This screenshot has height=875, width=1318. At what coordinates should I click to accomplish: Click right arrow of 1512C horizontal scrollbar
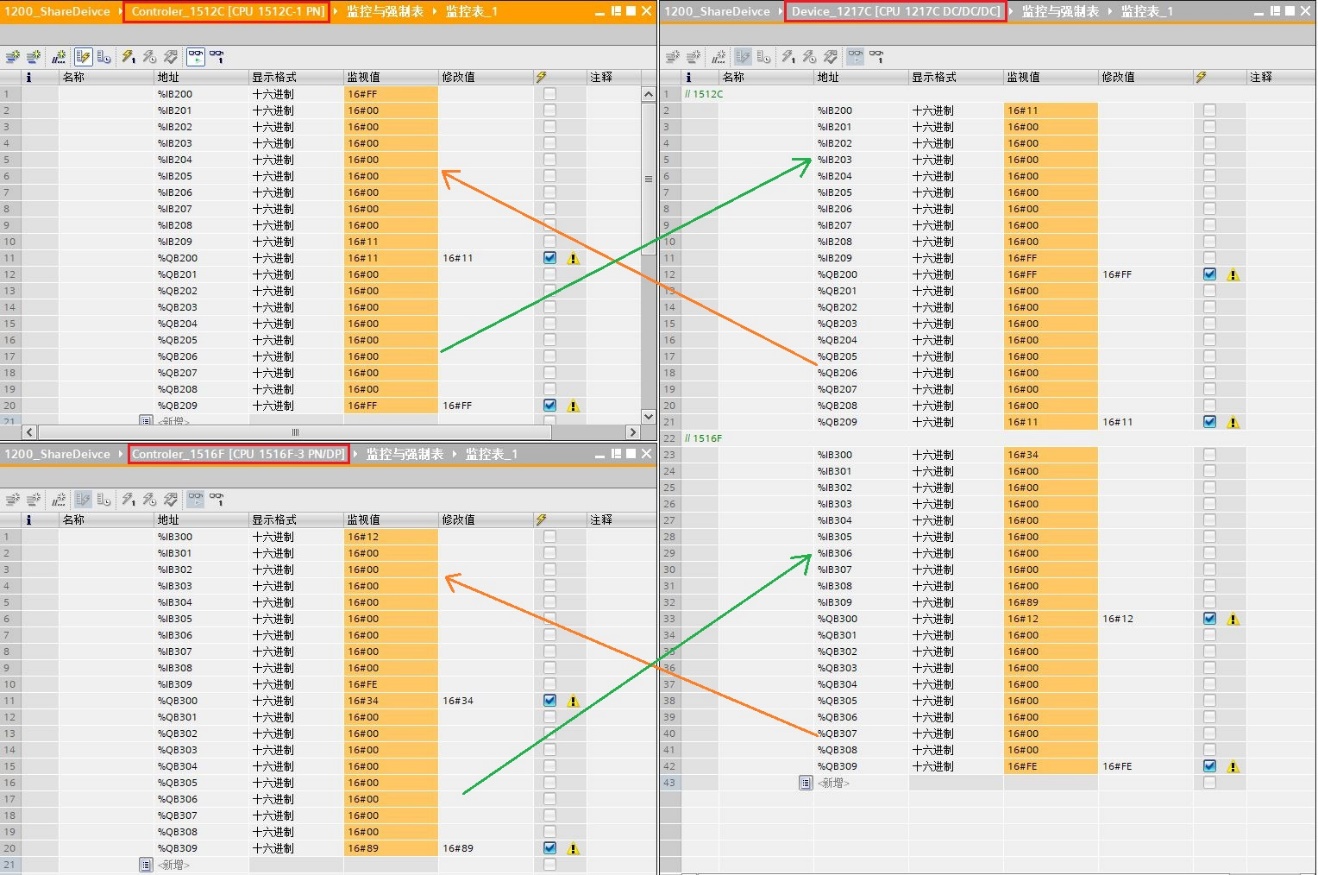click(x=632, y=432)
